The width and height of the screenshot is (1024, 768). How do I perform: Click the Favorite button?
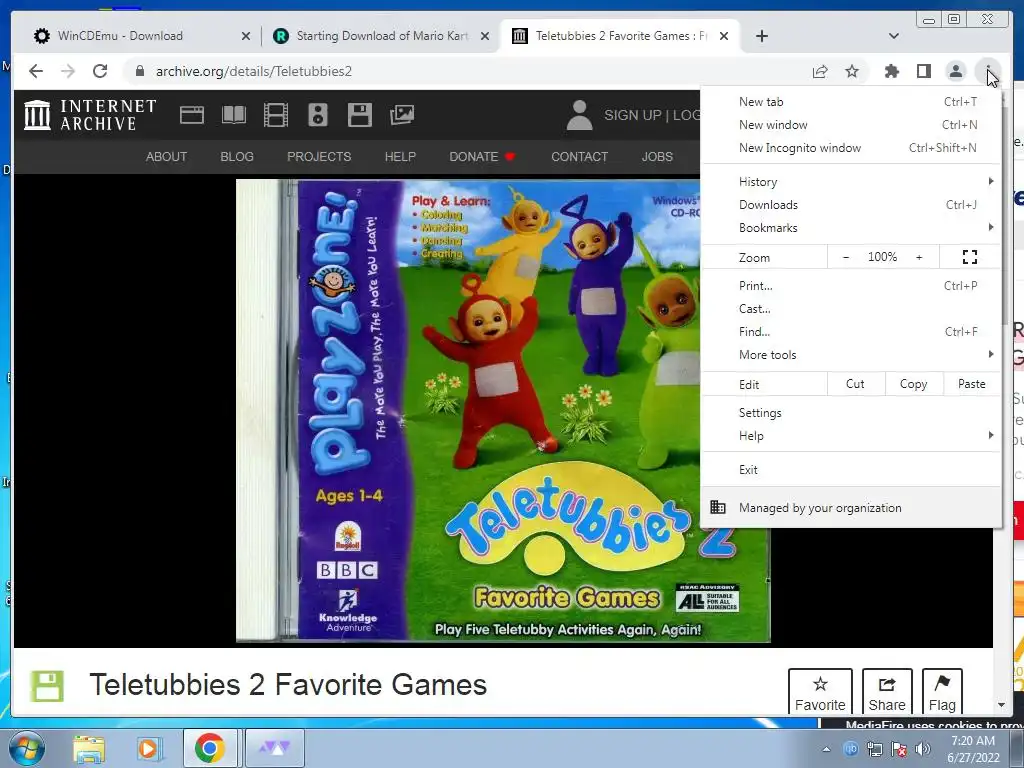click(x=820, y=692)
